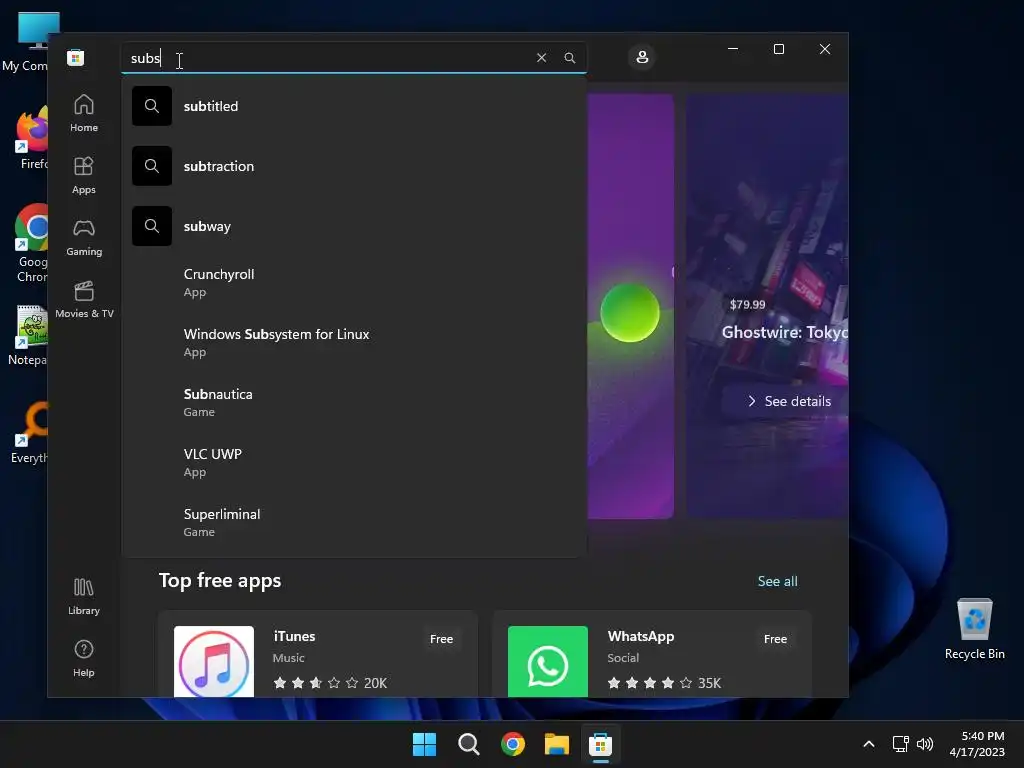Click the search icon beside subtitled
The image size is (1024, 768).
coord(152,106)
